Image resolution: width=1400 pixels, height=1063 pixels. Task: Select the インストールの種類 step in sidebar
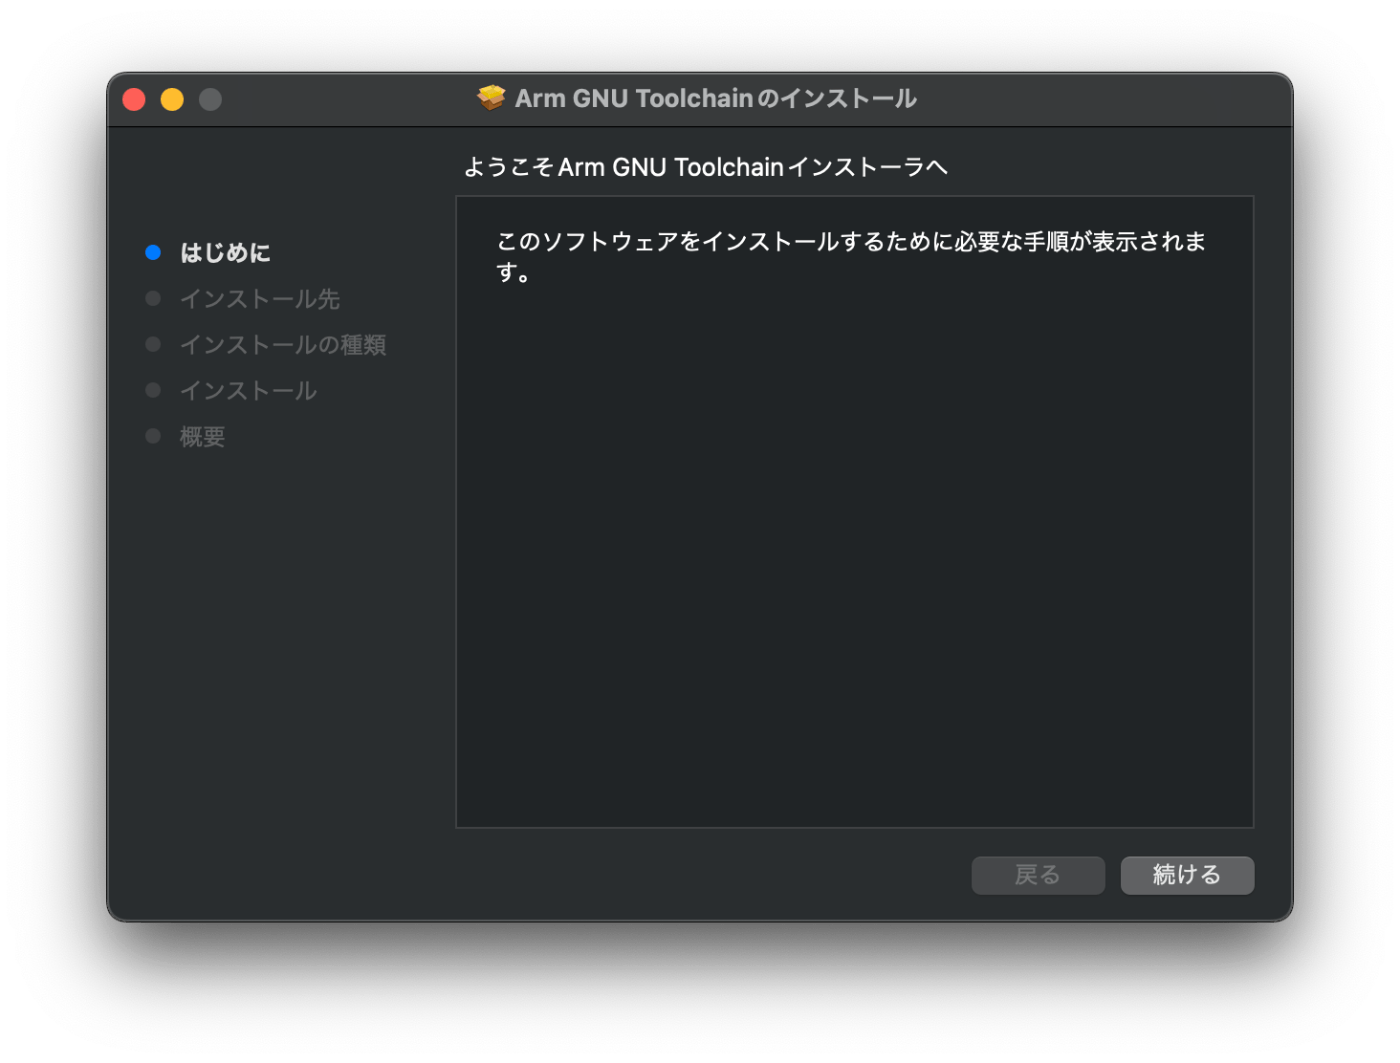pos(283,345)
